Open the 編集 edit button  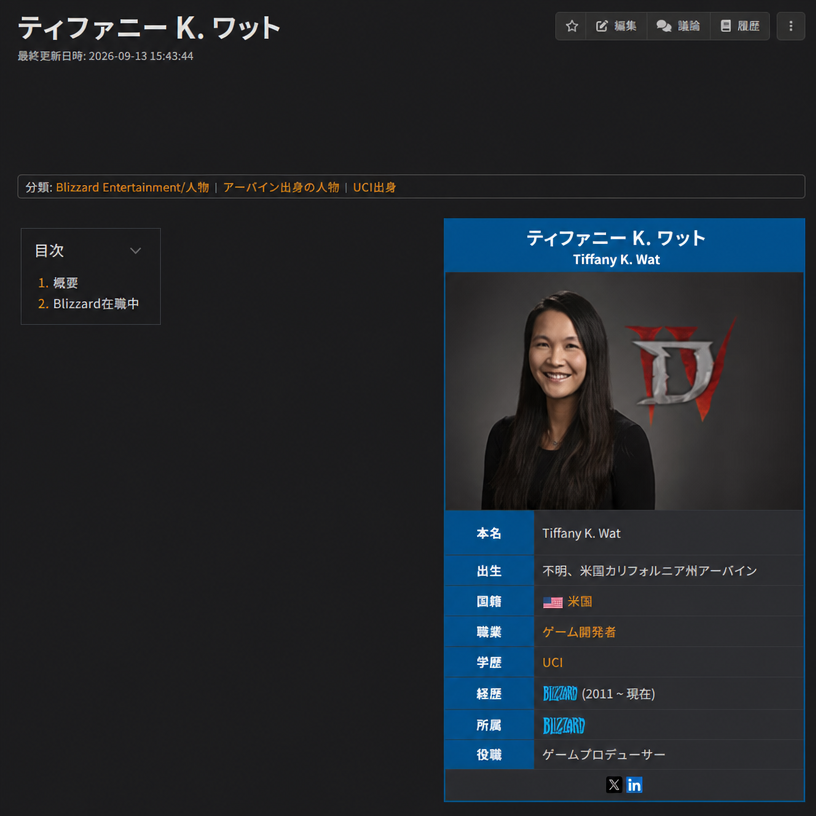pos(616,26)
